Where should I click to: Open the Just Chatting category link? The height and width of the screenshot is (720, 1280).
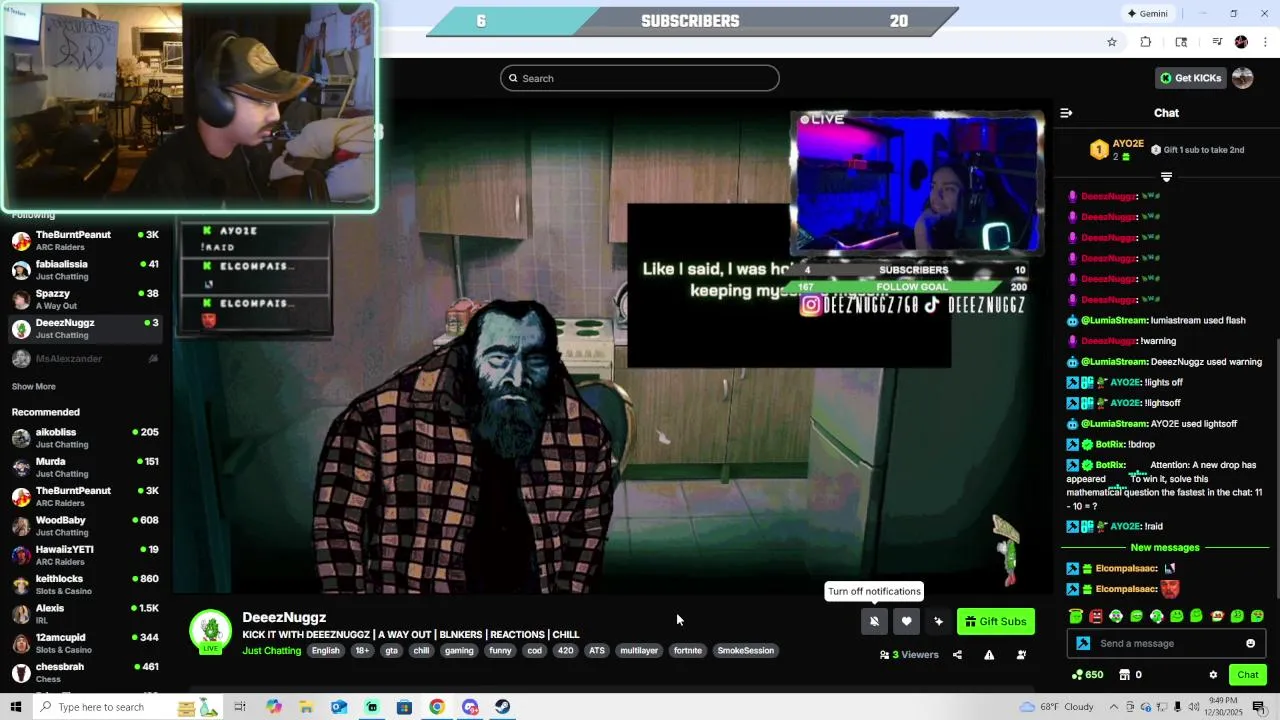point(271,651)
